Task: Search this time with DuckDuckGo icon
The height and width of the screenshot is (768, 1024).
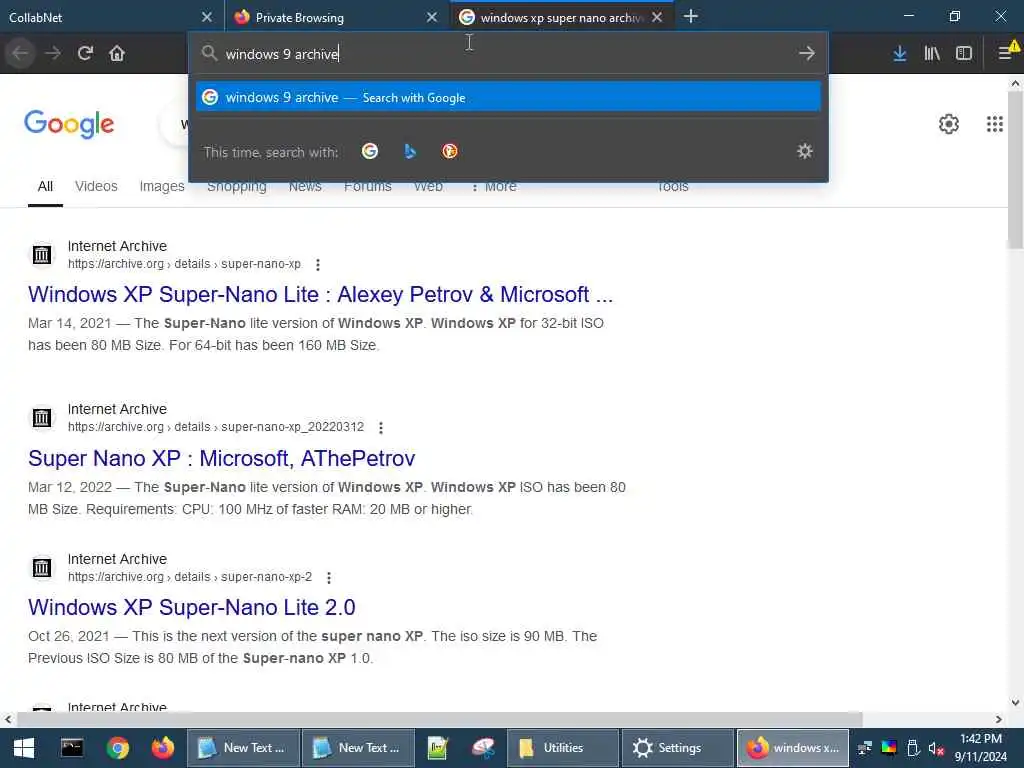Action: 449,152
